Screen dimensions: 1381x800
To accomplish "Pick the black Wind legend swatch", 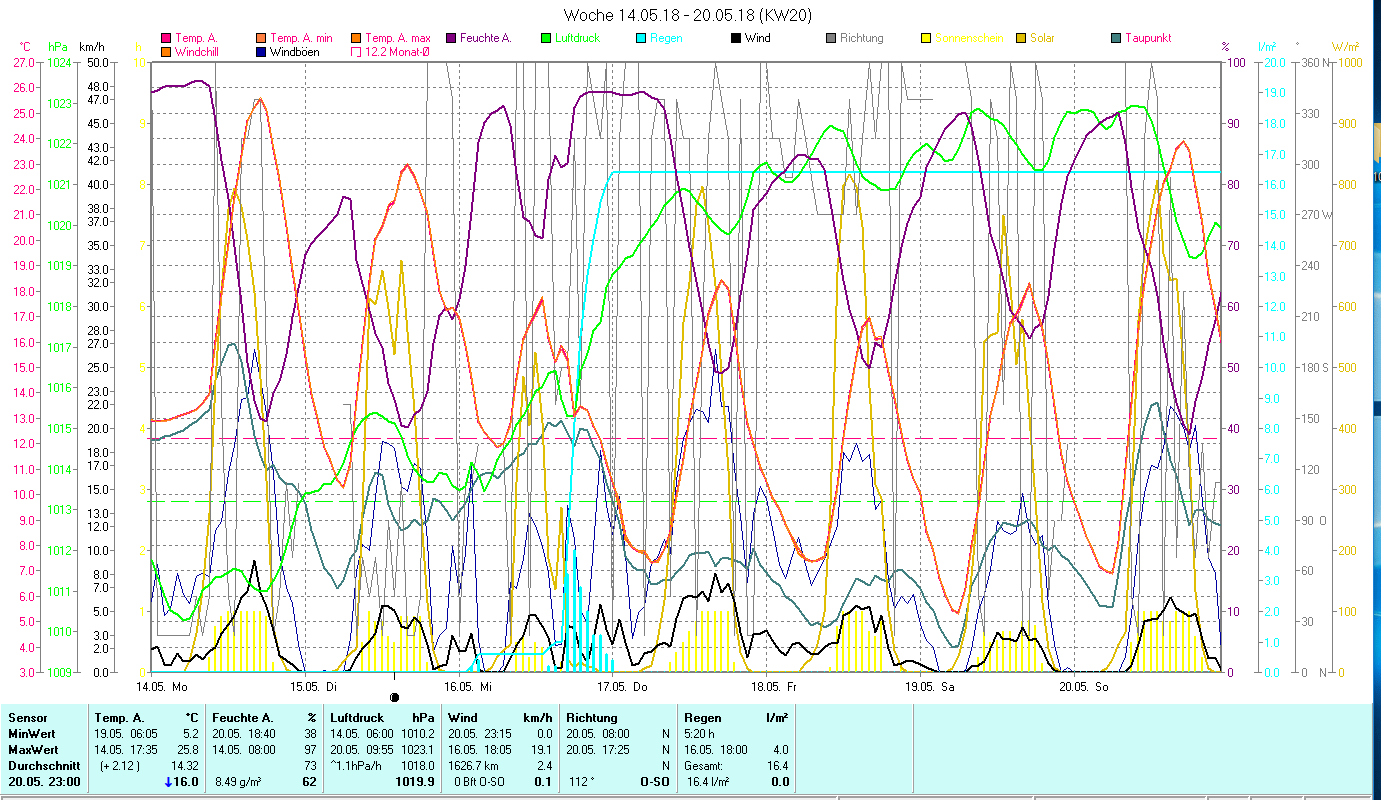I will point(735,38).
